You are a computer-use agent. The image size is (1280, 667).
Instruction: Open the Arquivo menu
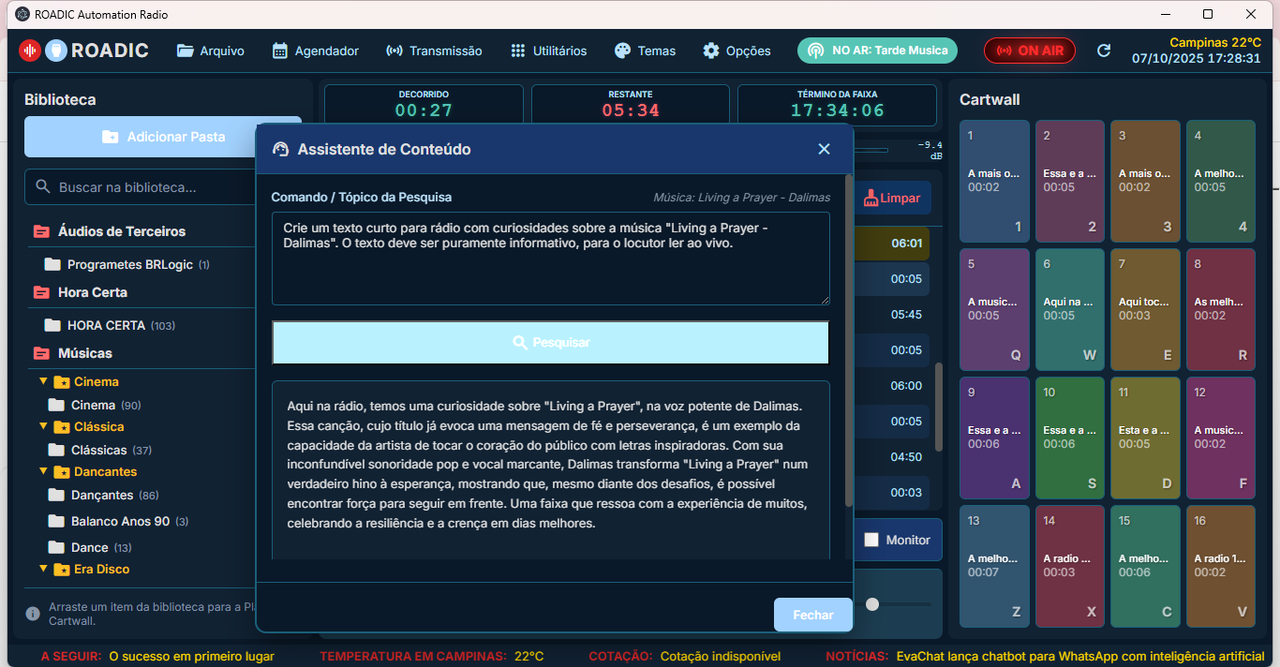click(210, 50)
